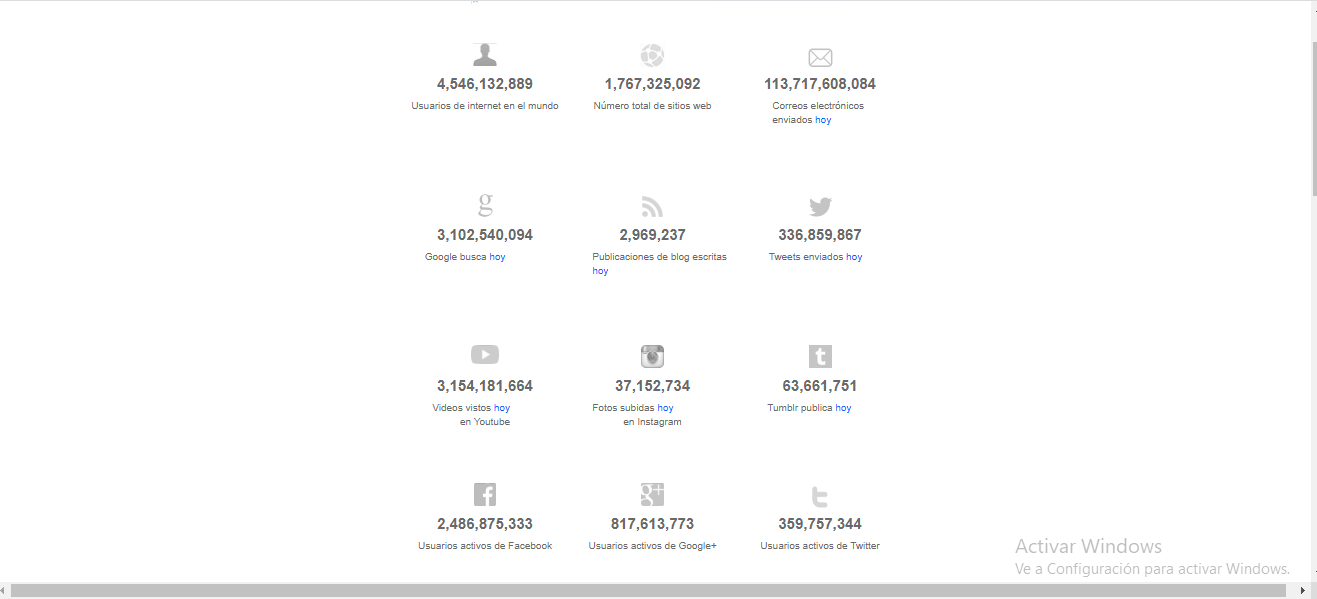Click the horizontal scrollbar left arrow

click(x=5, y=591)
